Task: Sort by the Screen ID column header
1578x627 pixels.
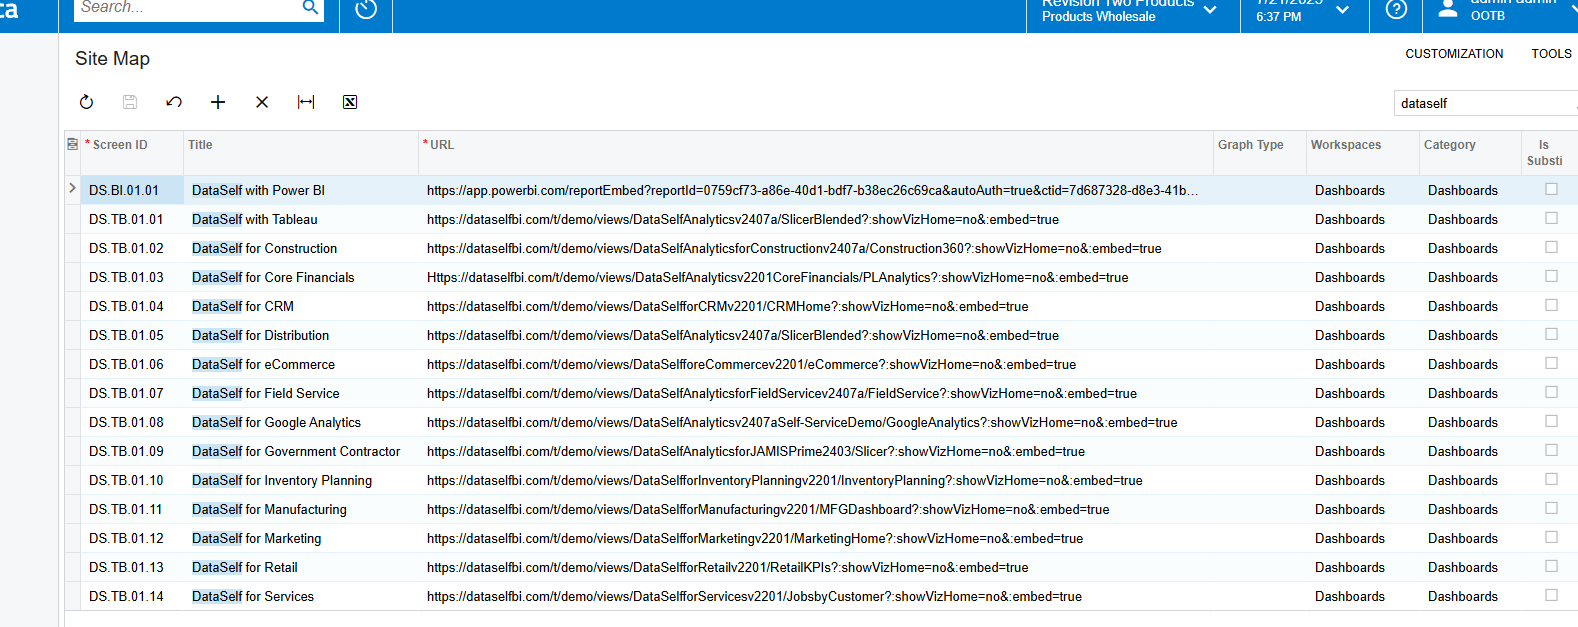Action: point(120,145)
